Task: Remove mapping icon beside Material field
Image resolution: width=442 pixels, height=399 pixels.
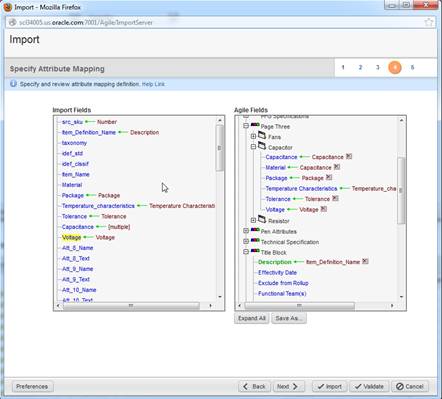Action: pos(337,167)
